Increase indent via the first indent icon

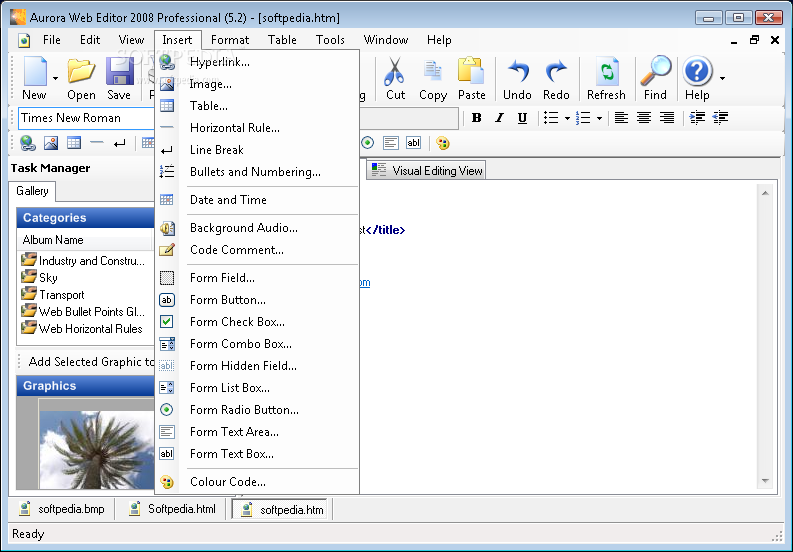[697, 118]
